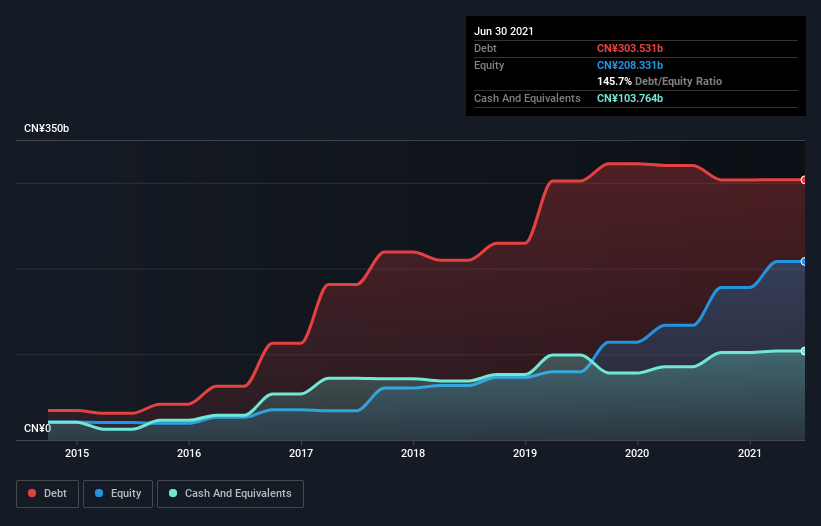Click the 2017 x-axis label
The height and width of the screenshot is (526, 821).
[x=301, y=453]
